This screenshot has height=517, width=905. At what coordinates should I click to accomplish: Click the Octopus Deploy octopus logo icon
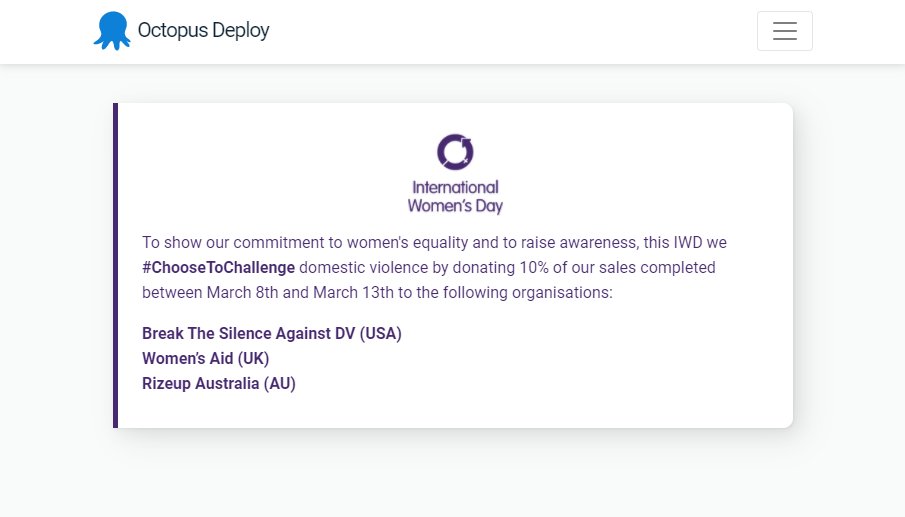[112, 31]
